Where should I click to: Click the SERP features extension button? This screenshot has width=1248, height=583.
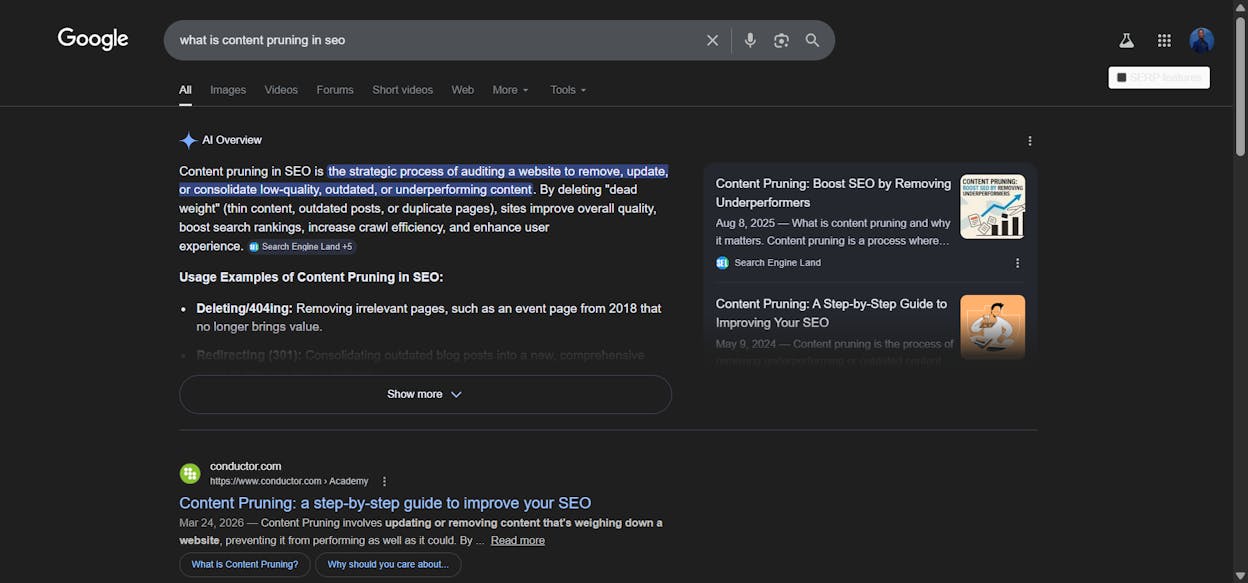coord(1159,77)
